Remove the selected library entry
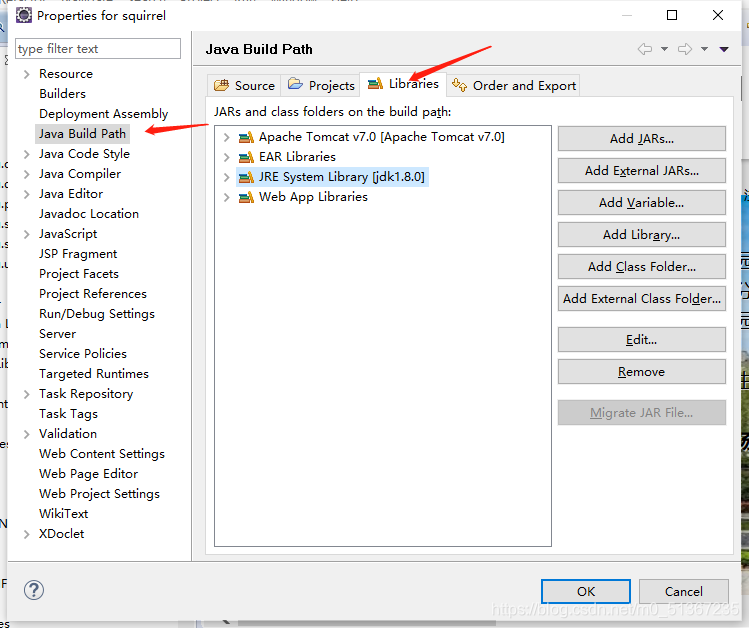749x628 pixels. pyautogui.click(x=642, y=372)
